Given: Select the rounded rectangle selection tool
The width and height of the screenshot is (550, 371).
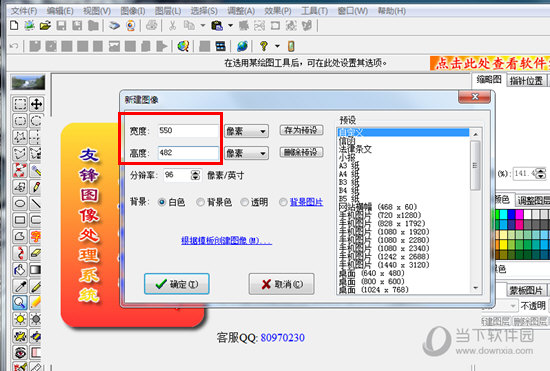Looking at the screenshot, I should click(20, 121).
